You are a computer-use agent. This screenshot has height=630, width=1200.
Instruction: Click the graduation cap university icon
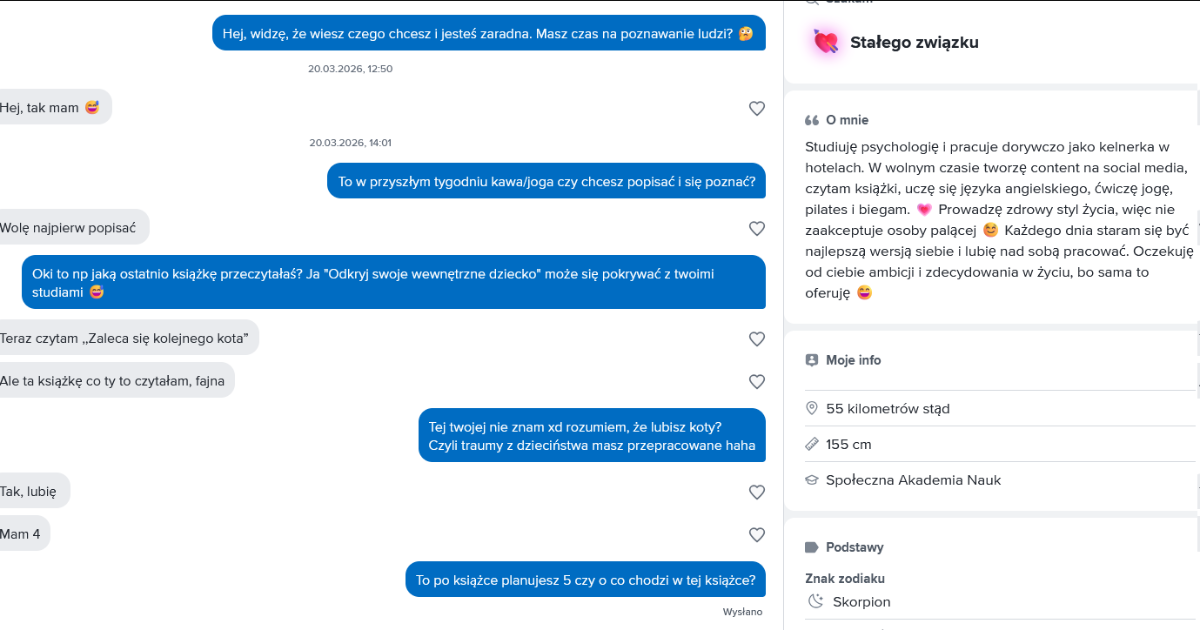[812, 480]
